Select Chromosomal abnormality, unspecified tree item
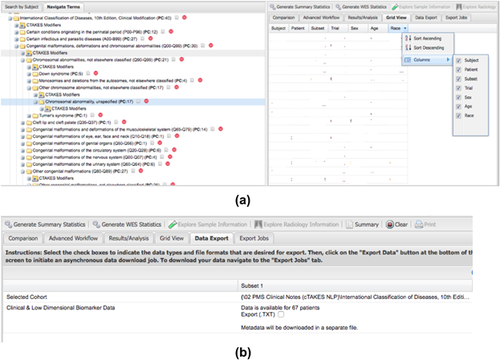The height and width of the screenshot is (360, 500). click(89, 101)
